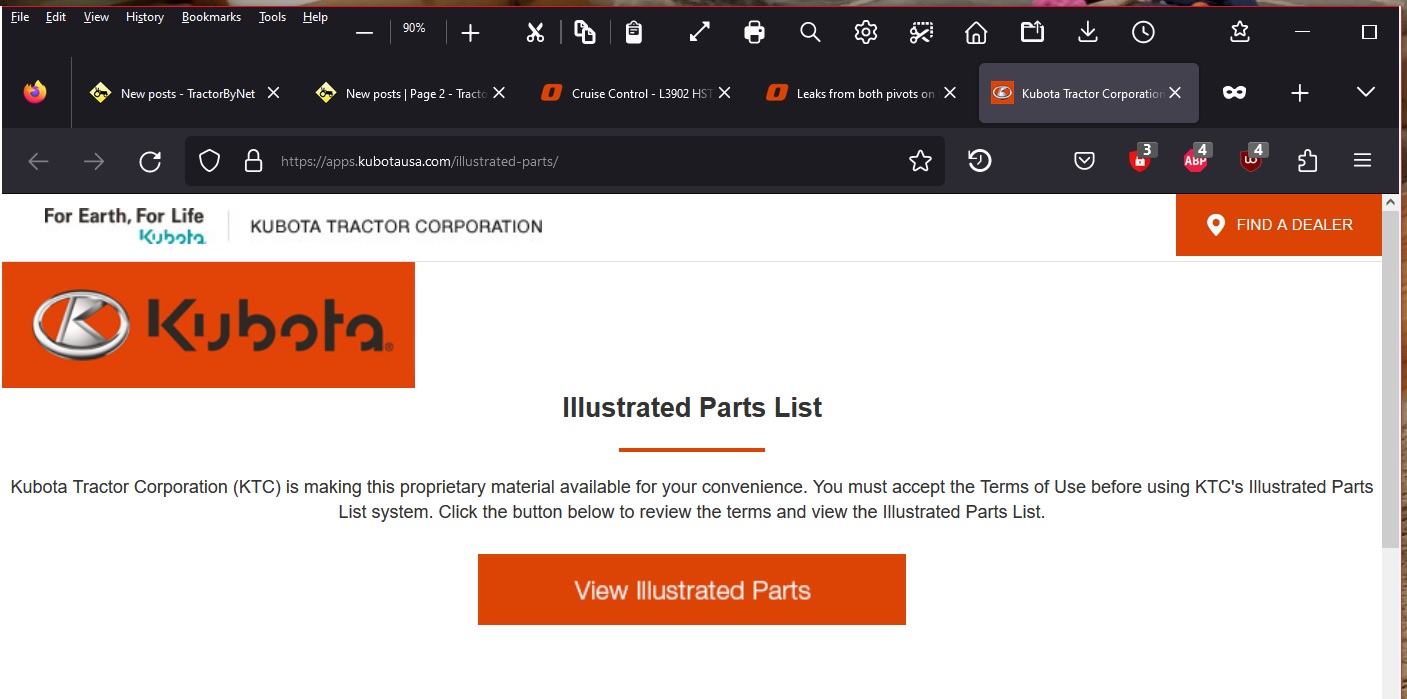Go back with the left arrow

point(38,161)
